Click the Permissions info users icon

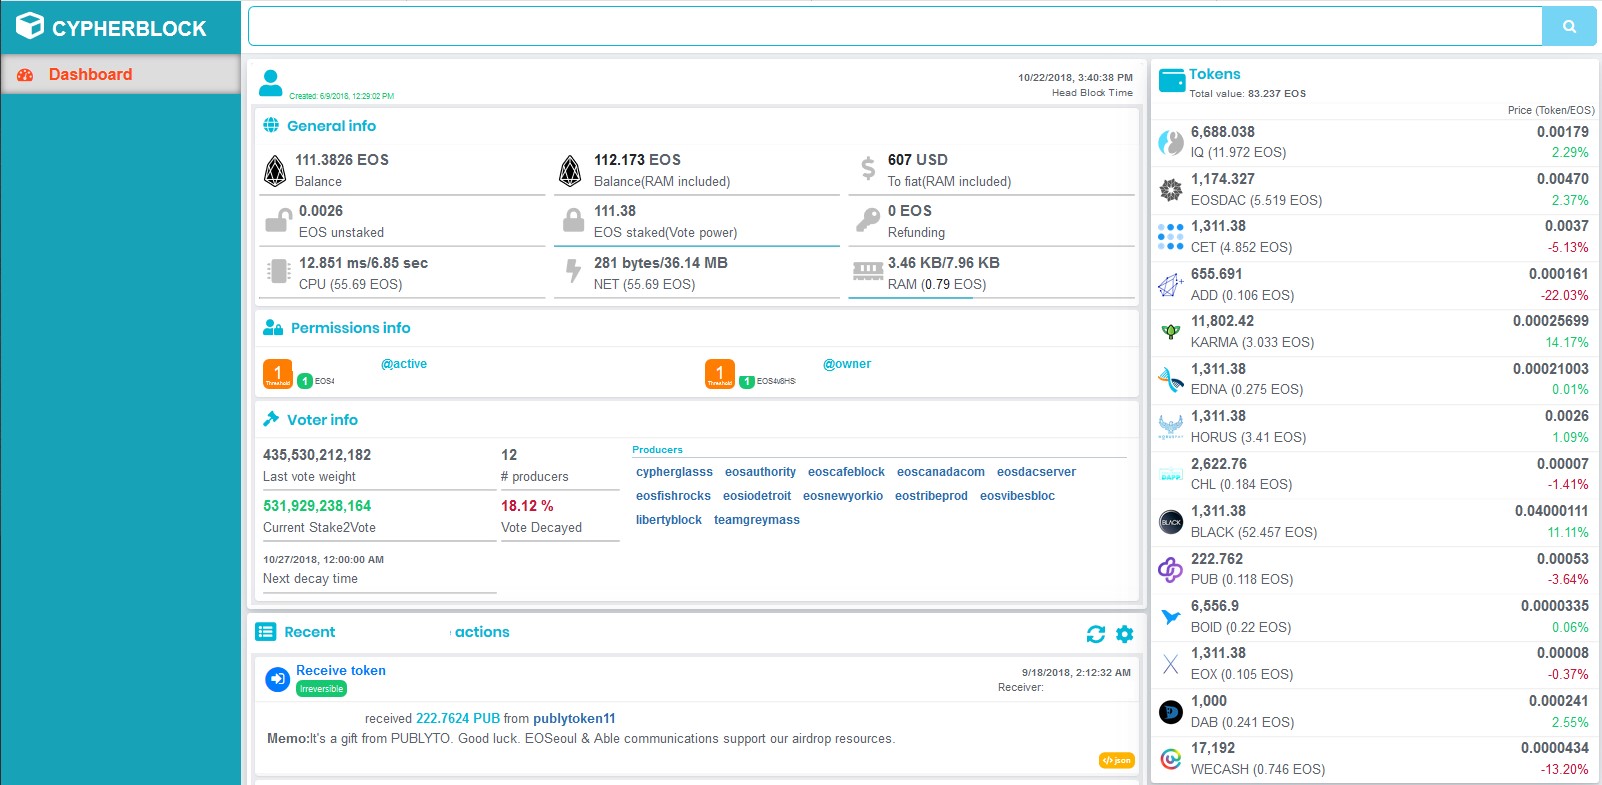click(x=273, y=327)
